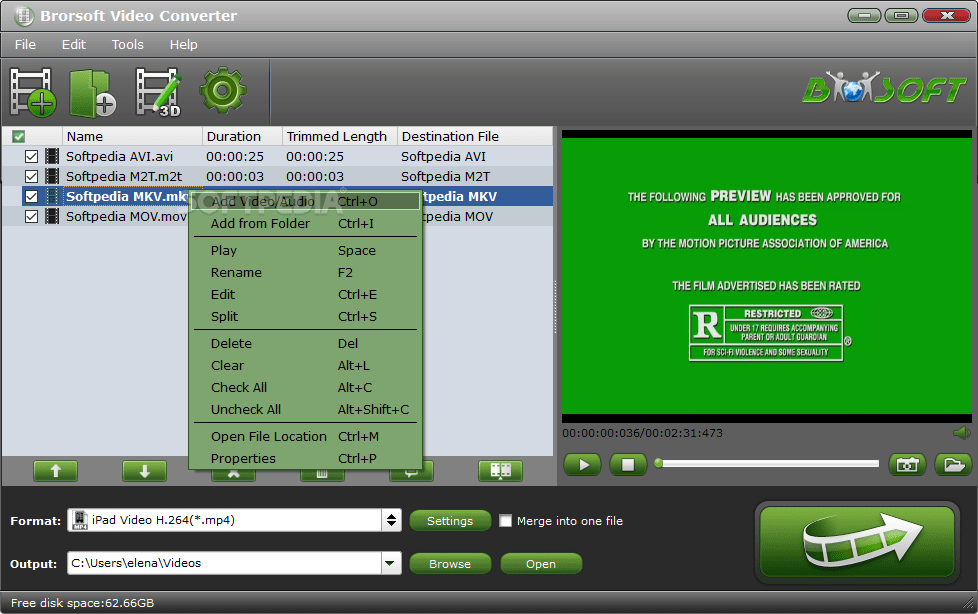Open the File menu
This screenshot has width=978, height=614.
[x=25, y=44]
